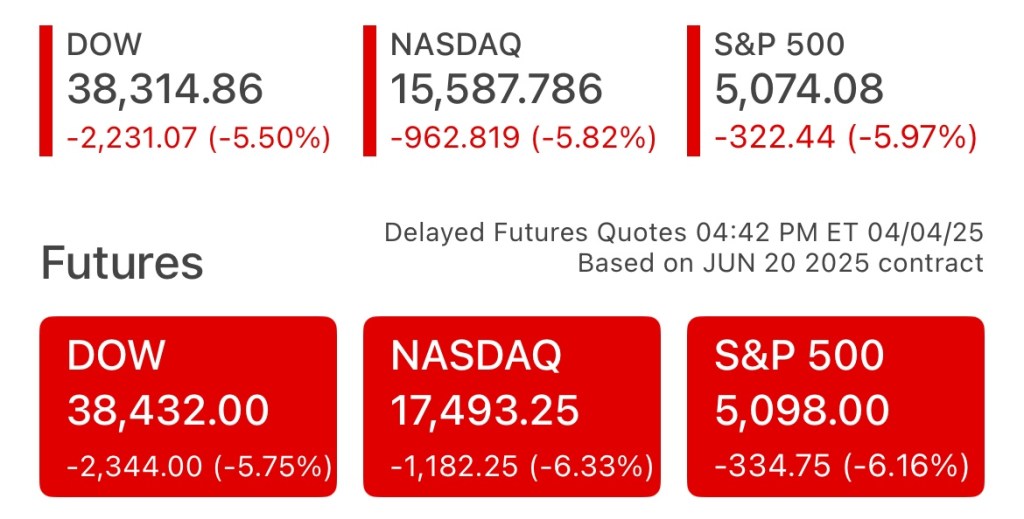This screenshot has width=1024, height=519.
Task: Open the S&P 500 index quote at top
Action: click(780, 45)
